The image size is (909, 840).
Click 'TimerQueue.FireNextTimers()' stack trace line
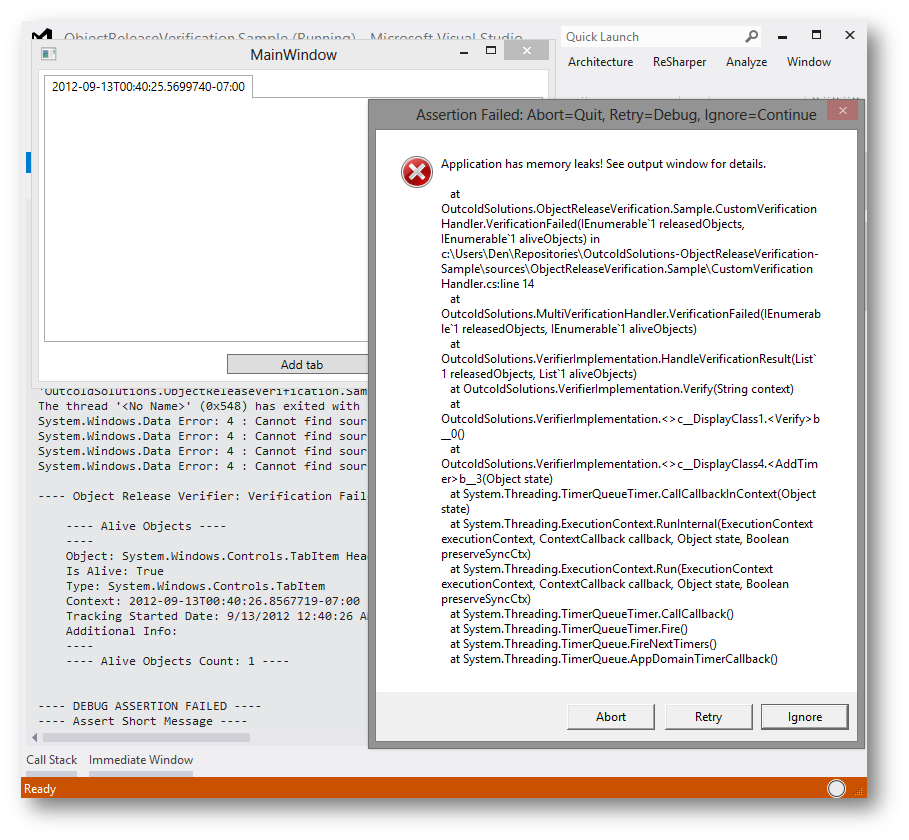tap(583, 644)
